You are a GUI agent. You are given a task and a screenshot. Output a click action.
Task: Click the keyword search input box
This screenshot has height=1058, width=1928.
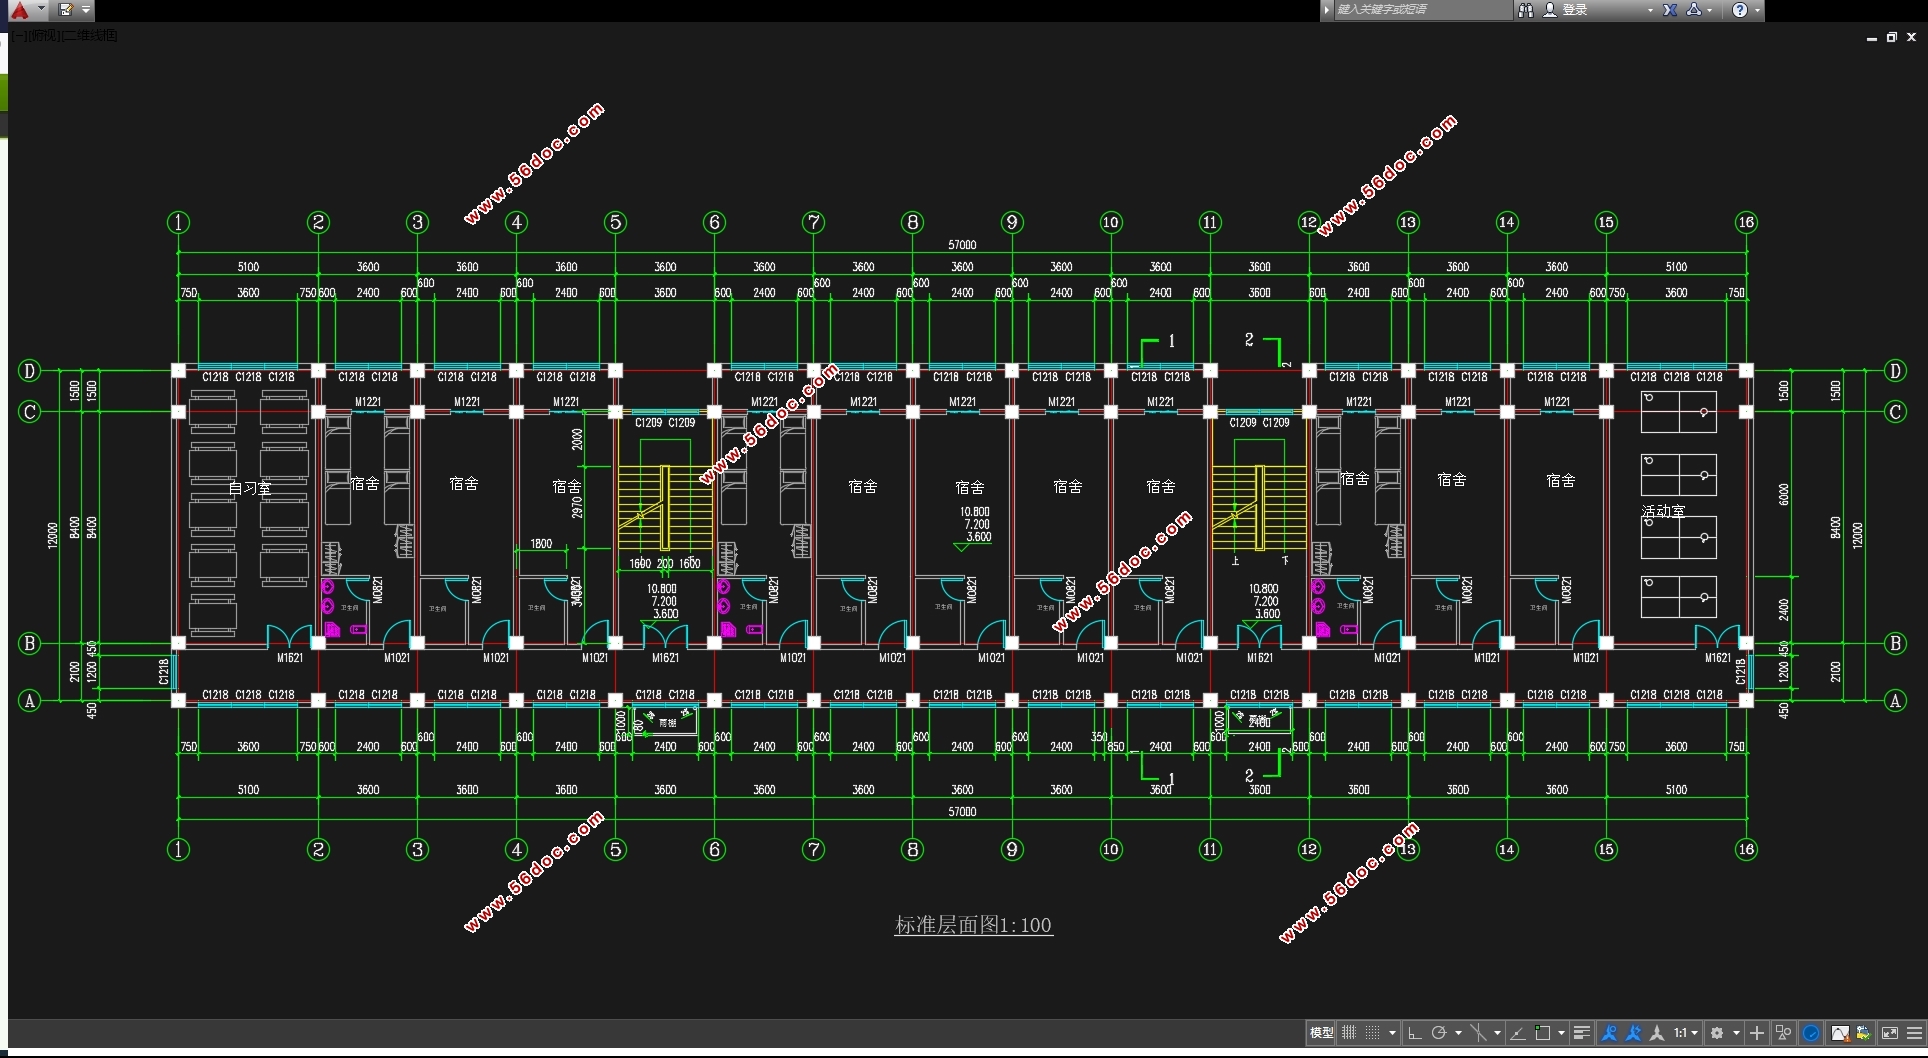coord(1420,10)
